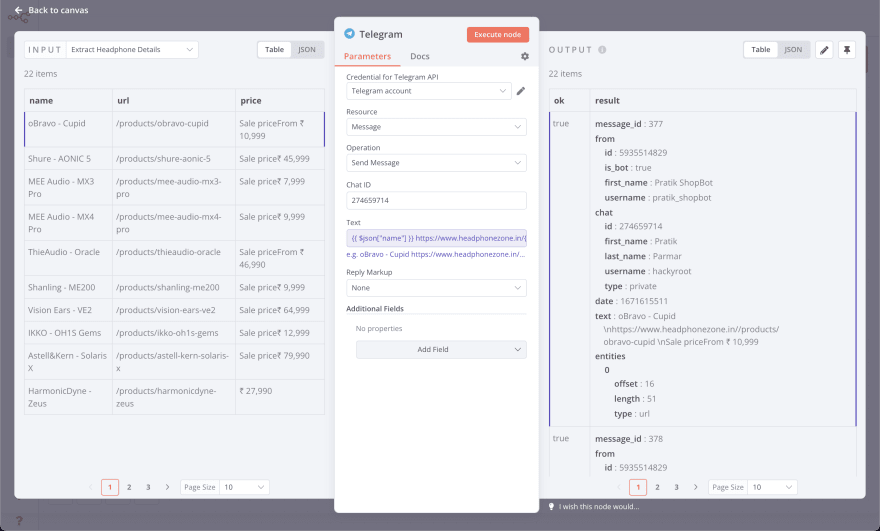The width and height of the screenshot is (880, 531).
Task: Select output page 1 button
Action: [638, 487]
